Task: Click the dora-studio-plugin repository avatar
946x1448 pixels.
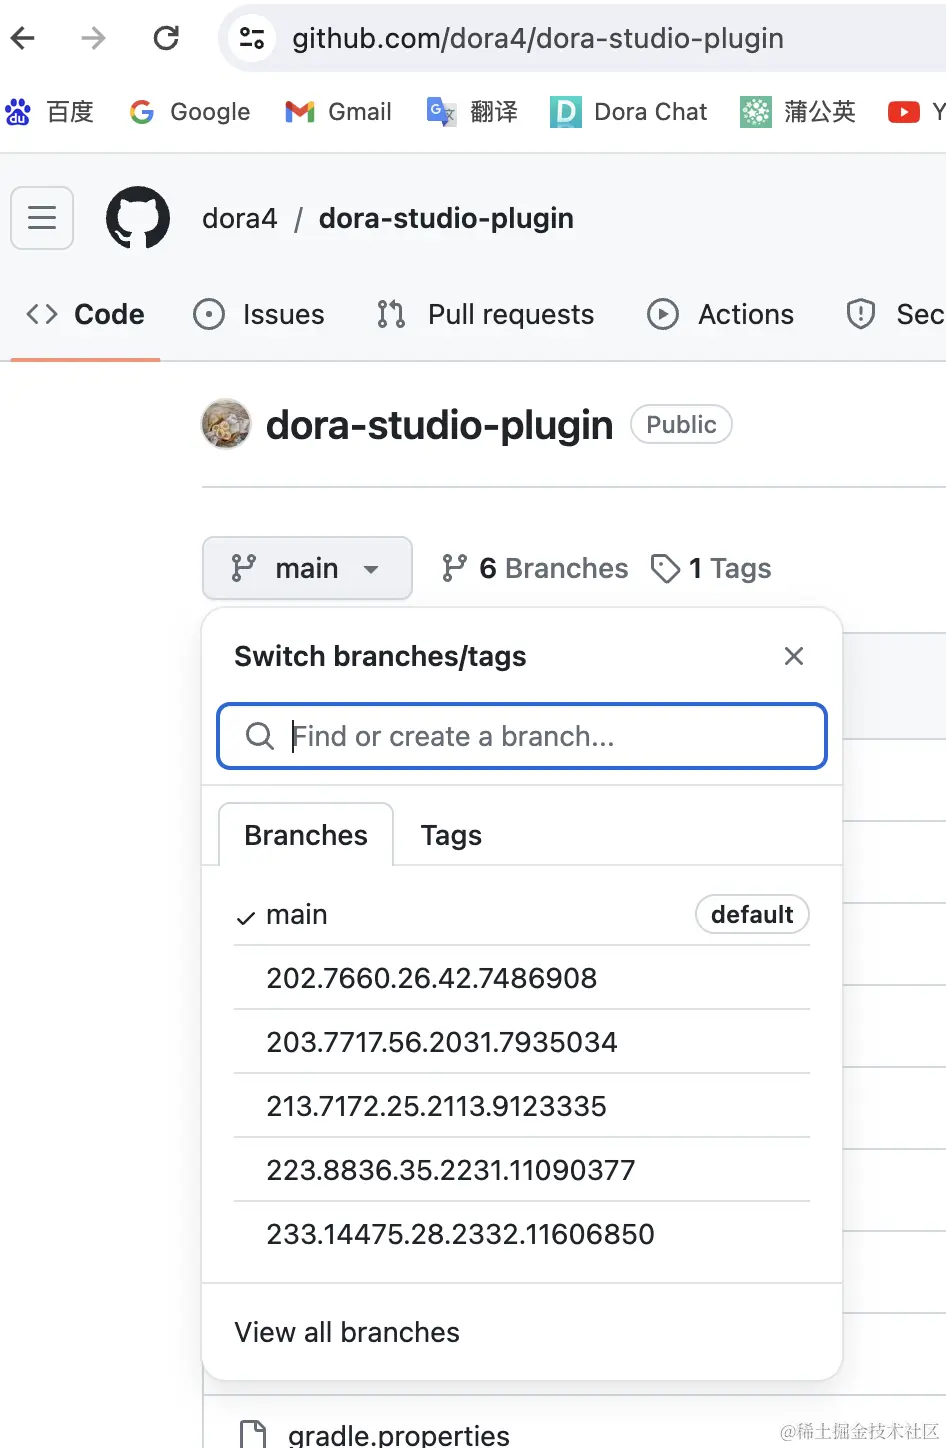Action: (x=226, y=424)
